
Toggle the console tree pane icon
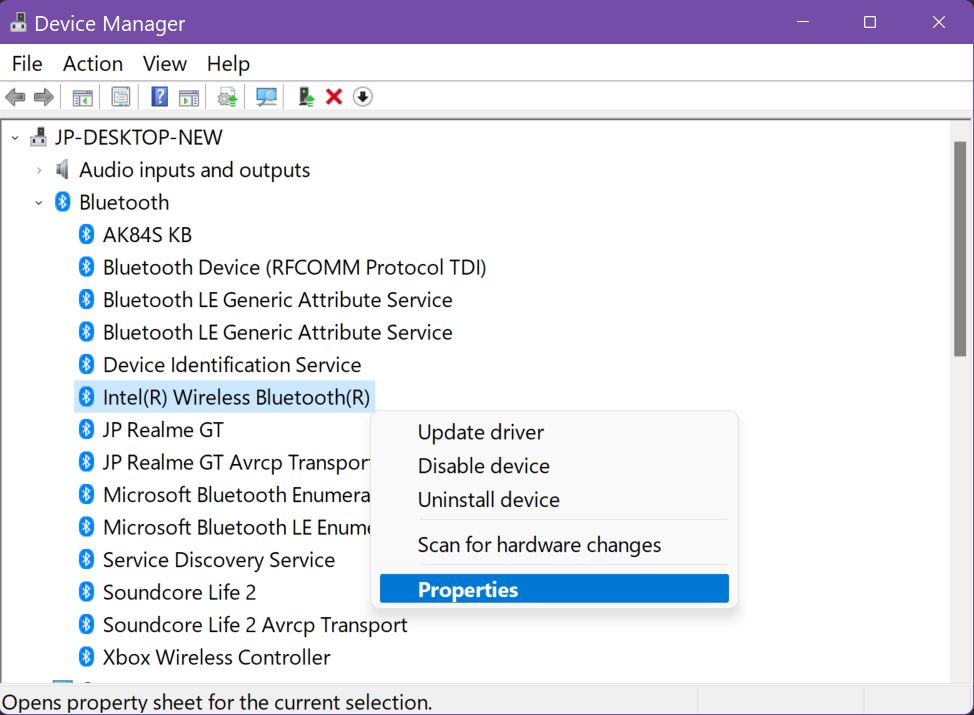83,96
